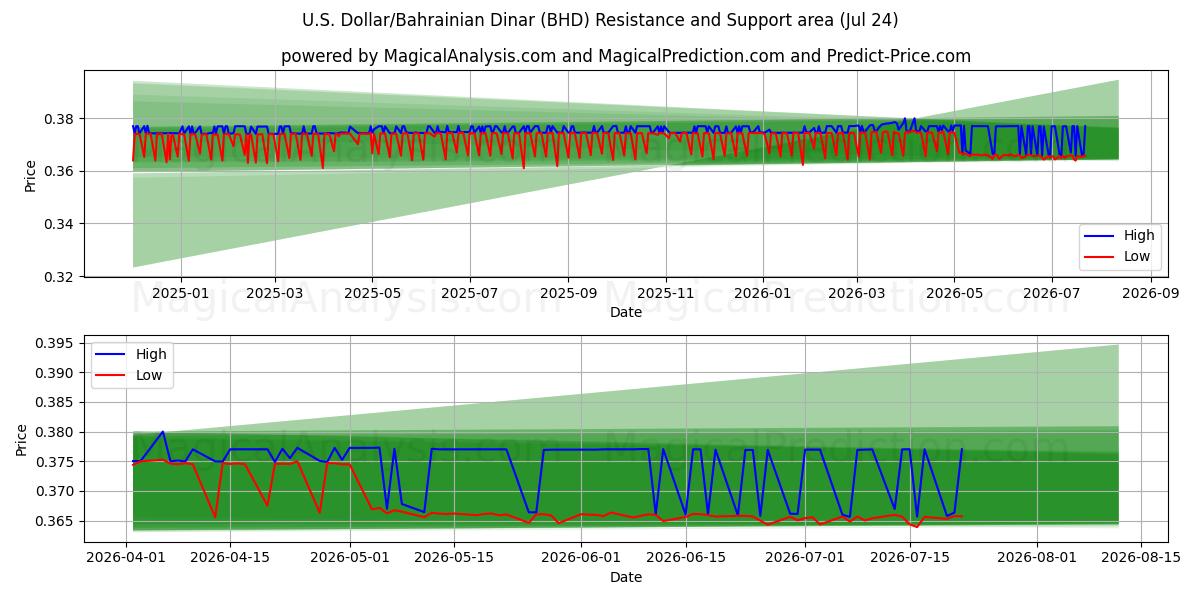Viewport: 1200px width, 600px height.
Task: Click the 2026-06-01 date tick label
Action: pyautogui.click(x=581, y=558)
